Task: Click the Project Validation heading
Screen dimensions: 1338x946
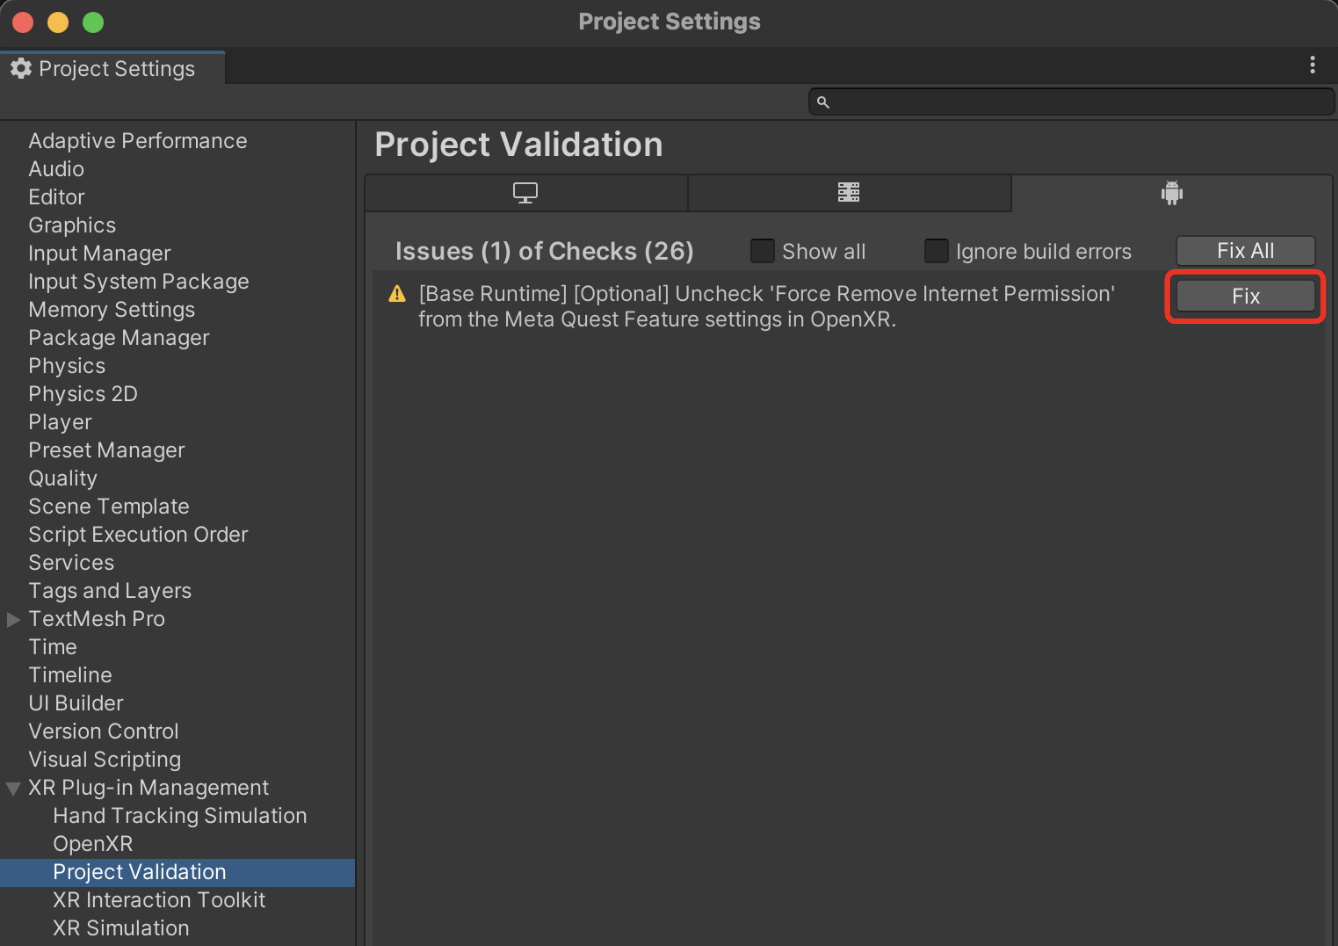Action: 518,145
